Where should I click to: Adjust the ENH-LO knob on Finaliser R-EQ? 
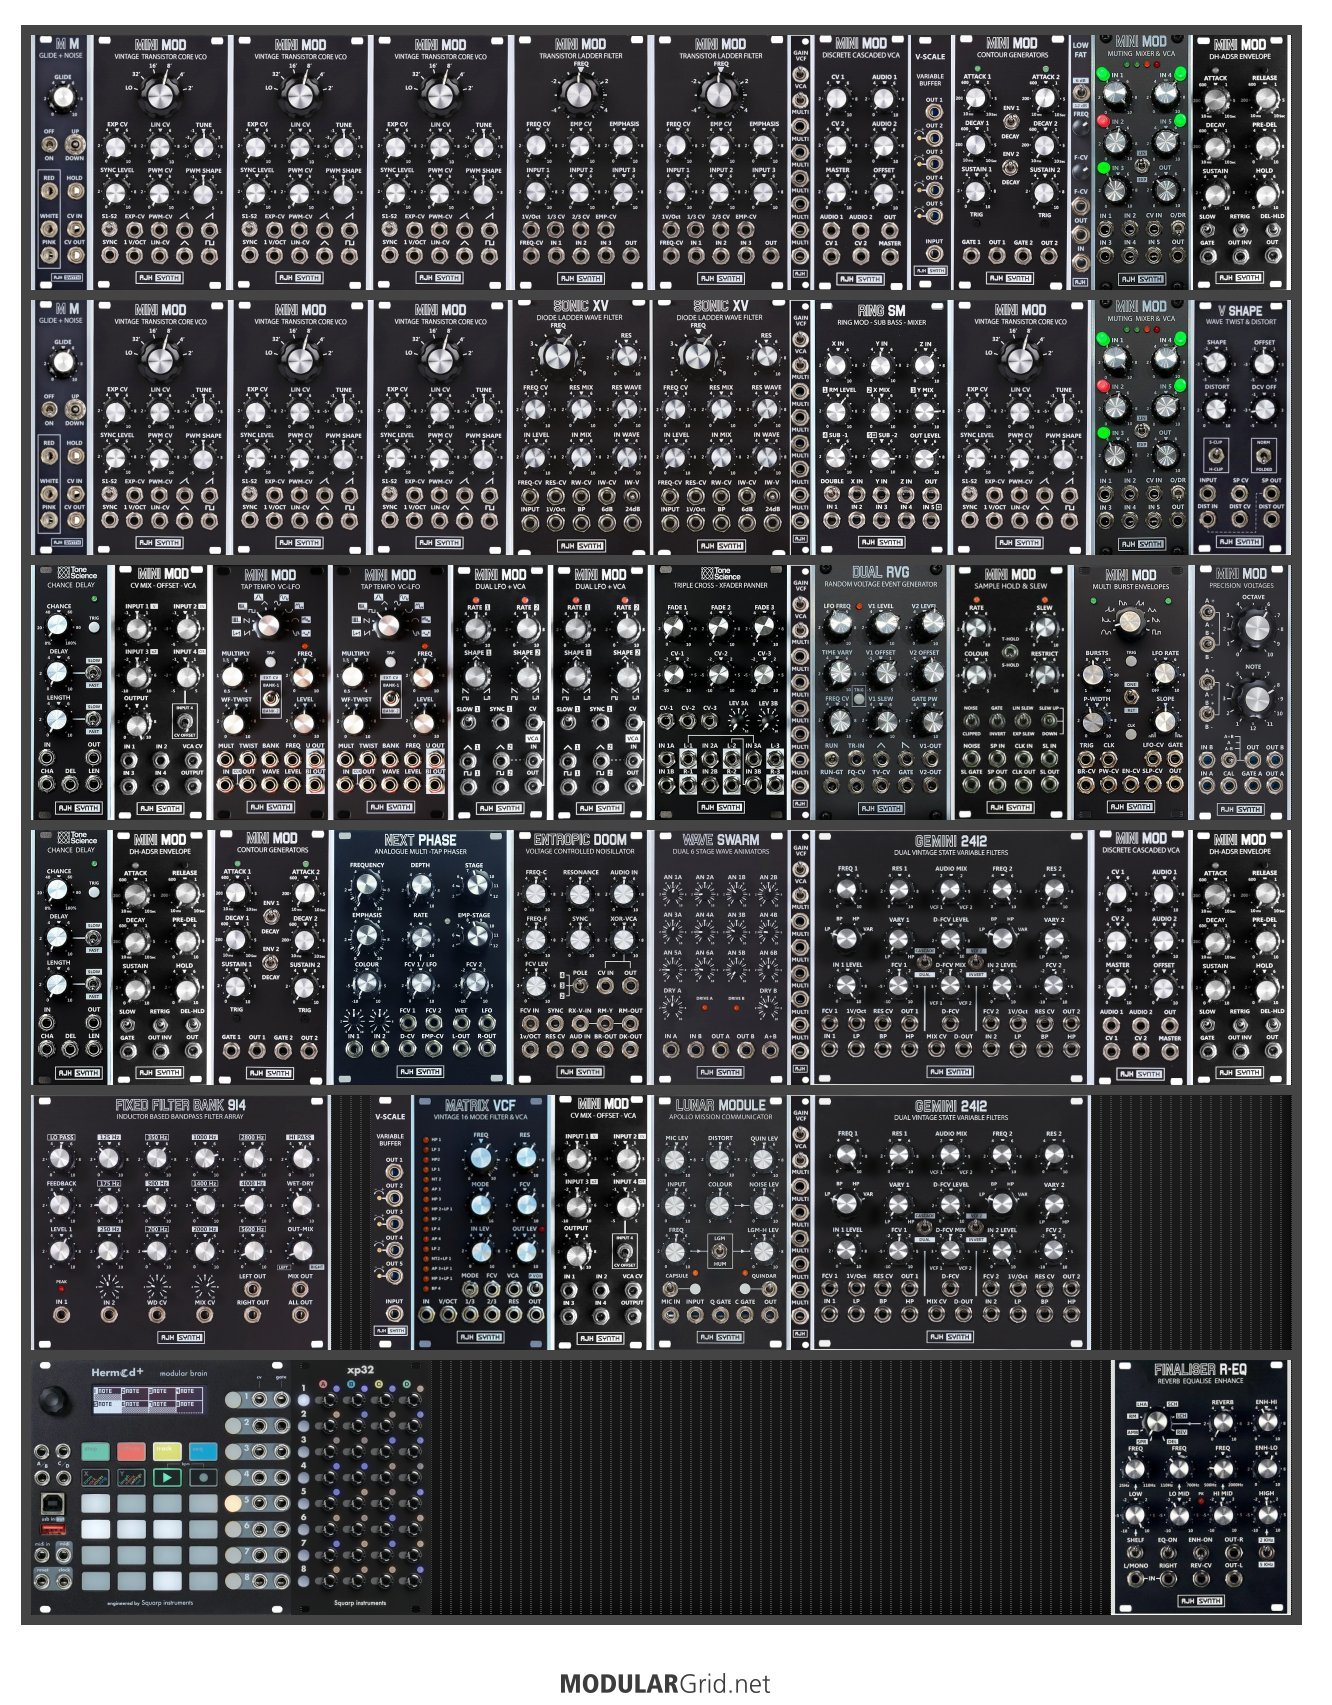pyautogui.click(x=1266, y=1467)
